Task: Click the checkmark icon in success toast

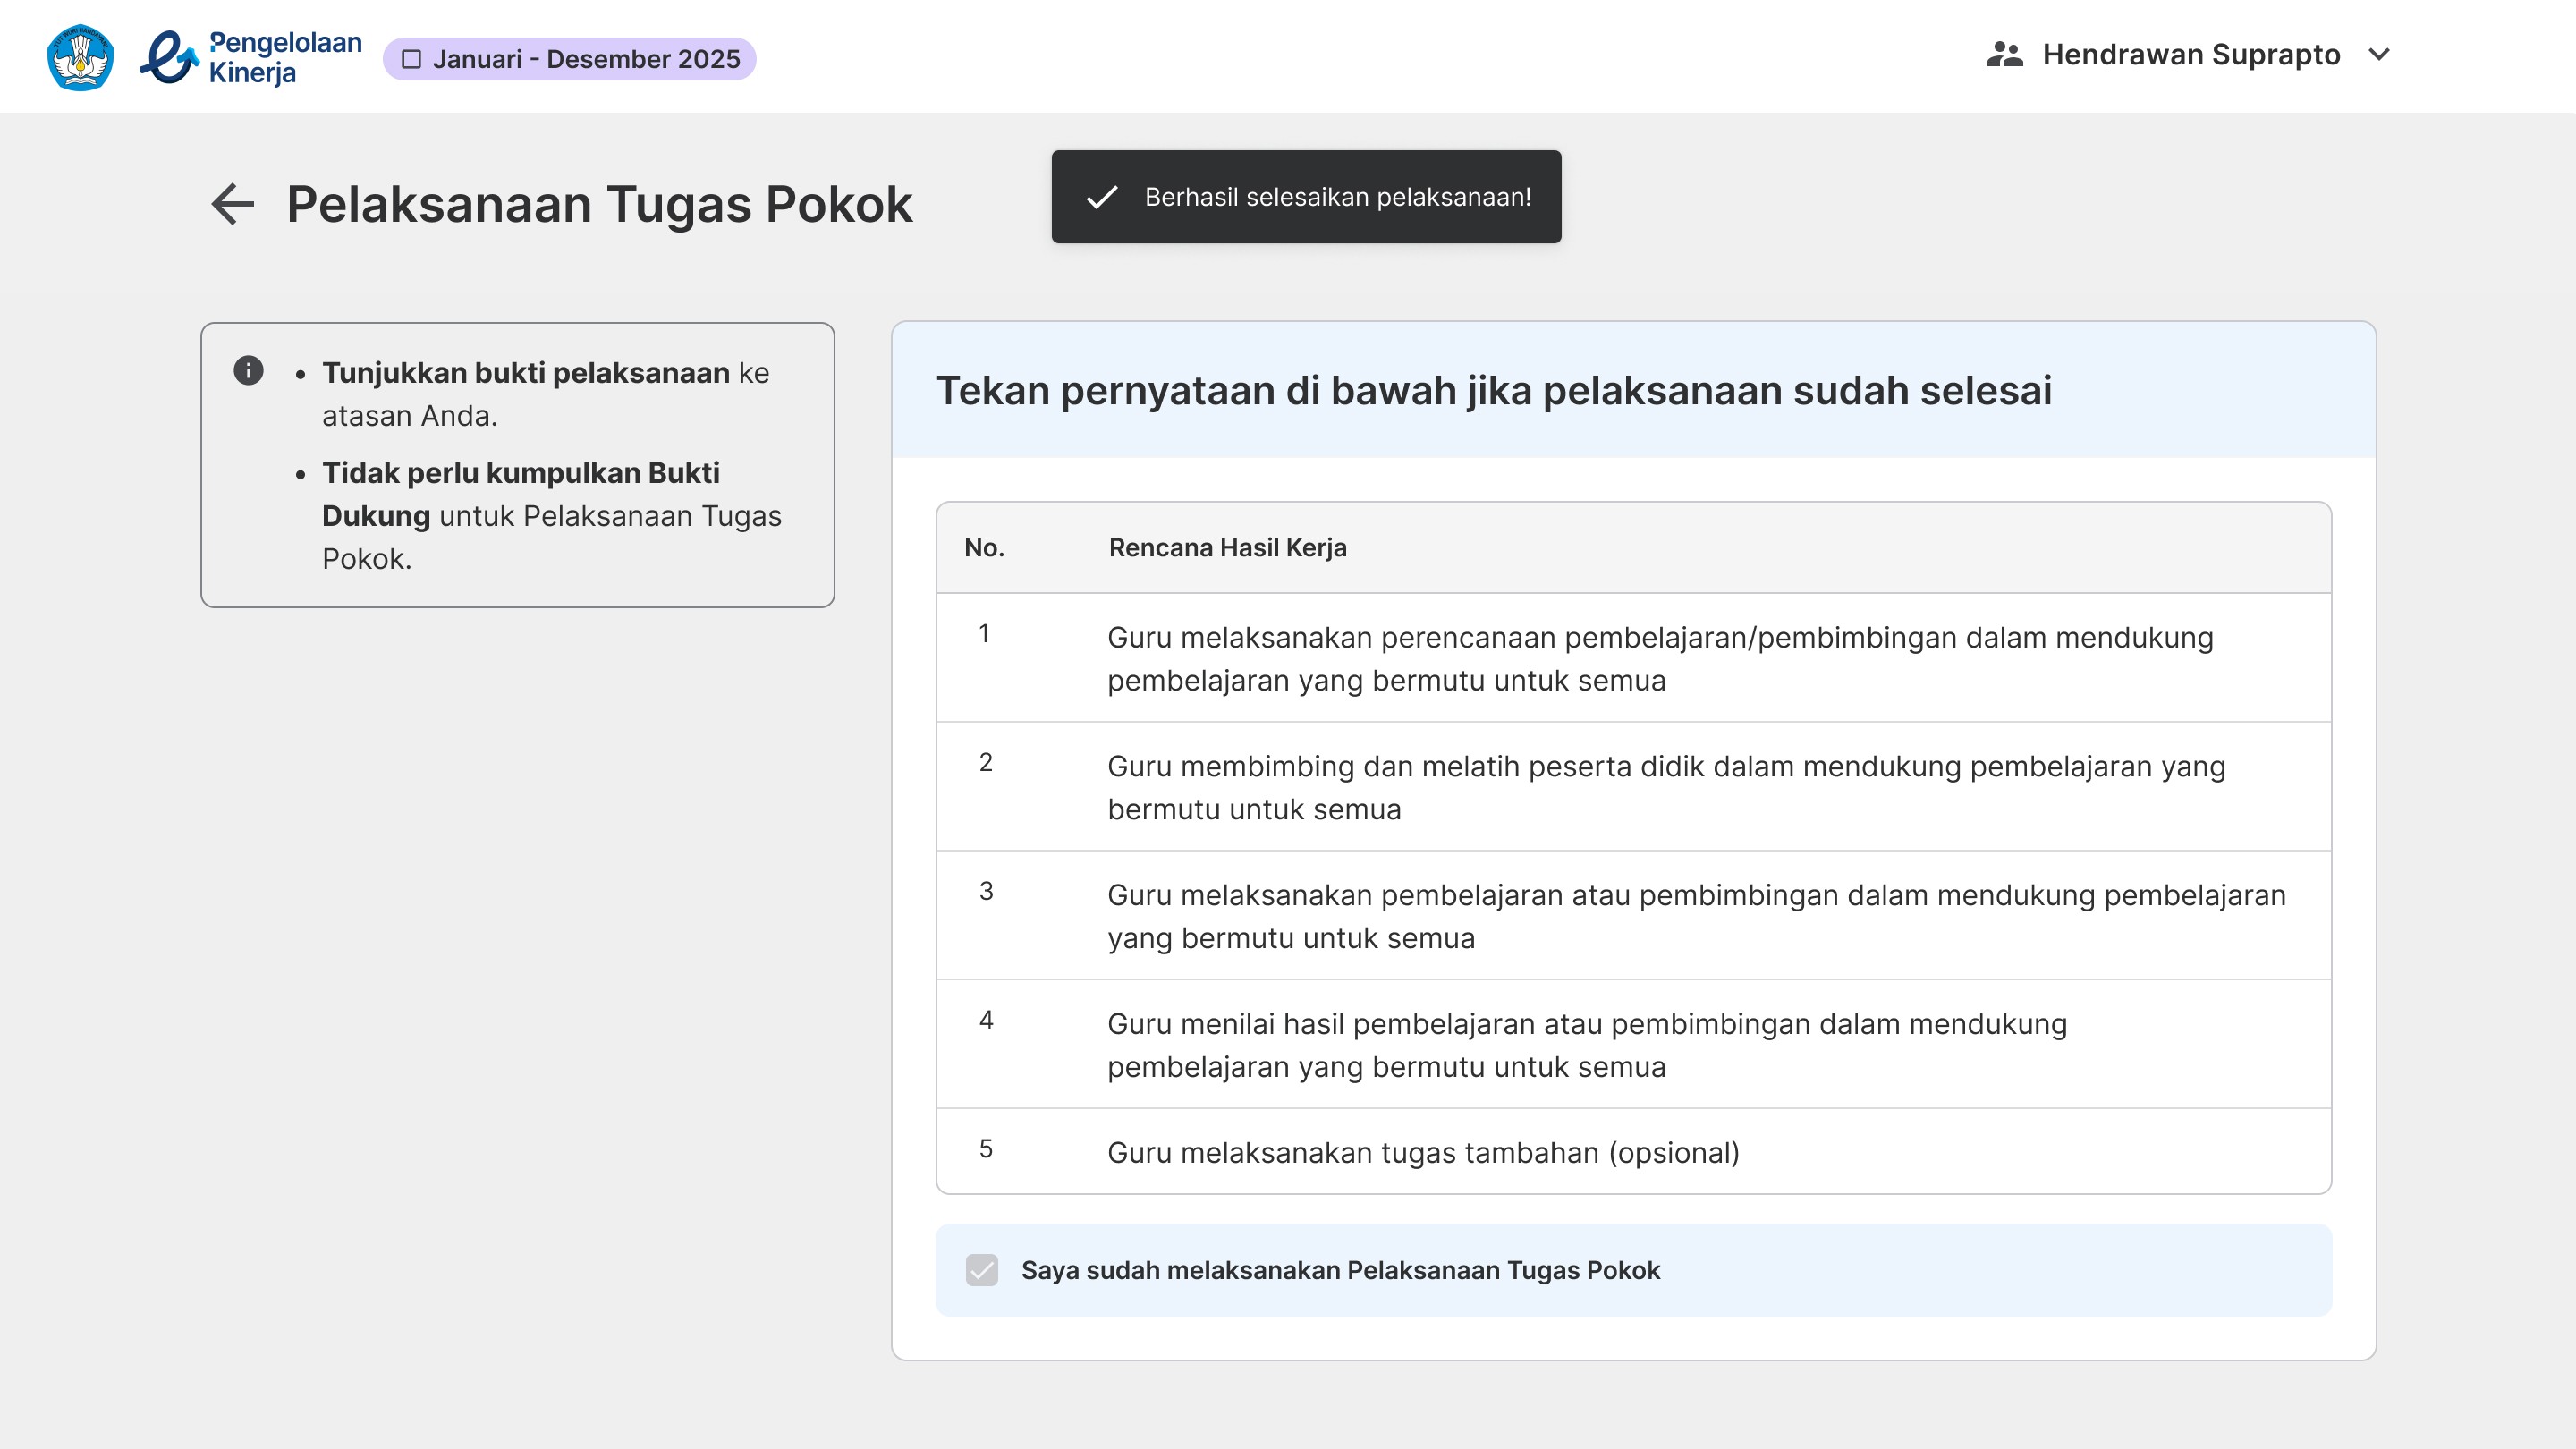Action: click(1101, 197)
